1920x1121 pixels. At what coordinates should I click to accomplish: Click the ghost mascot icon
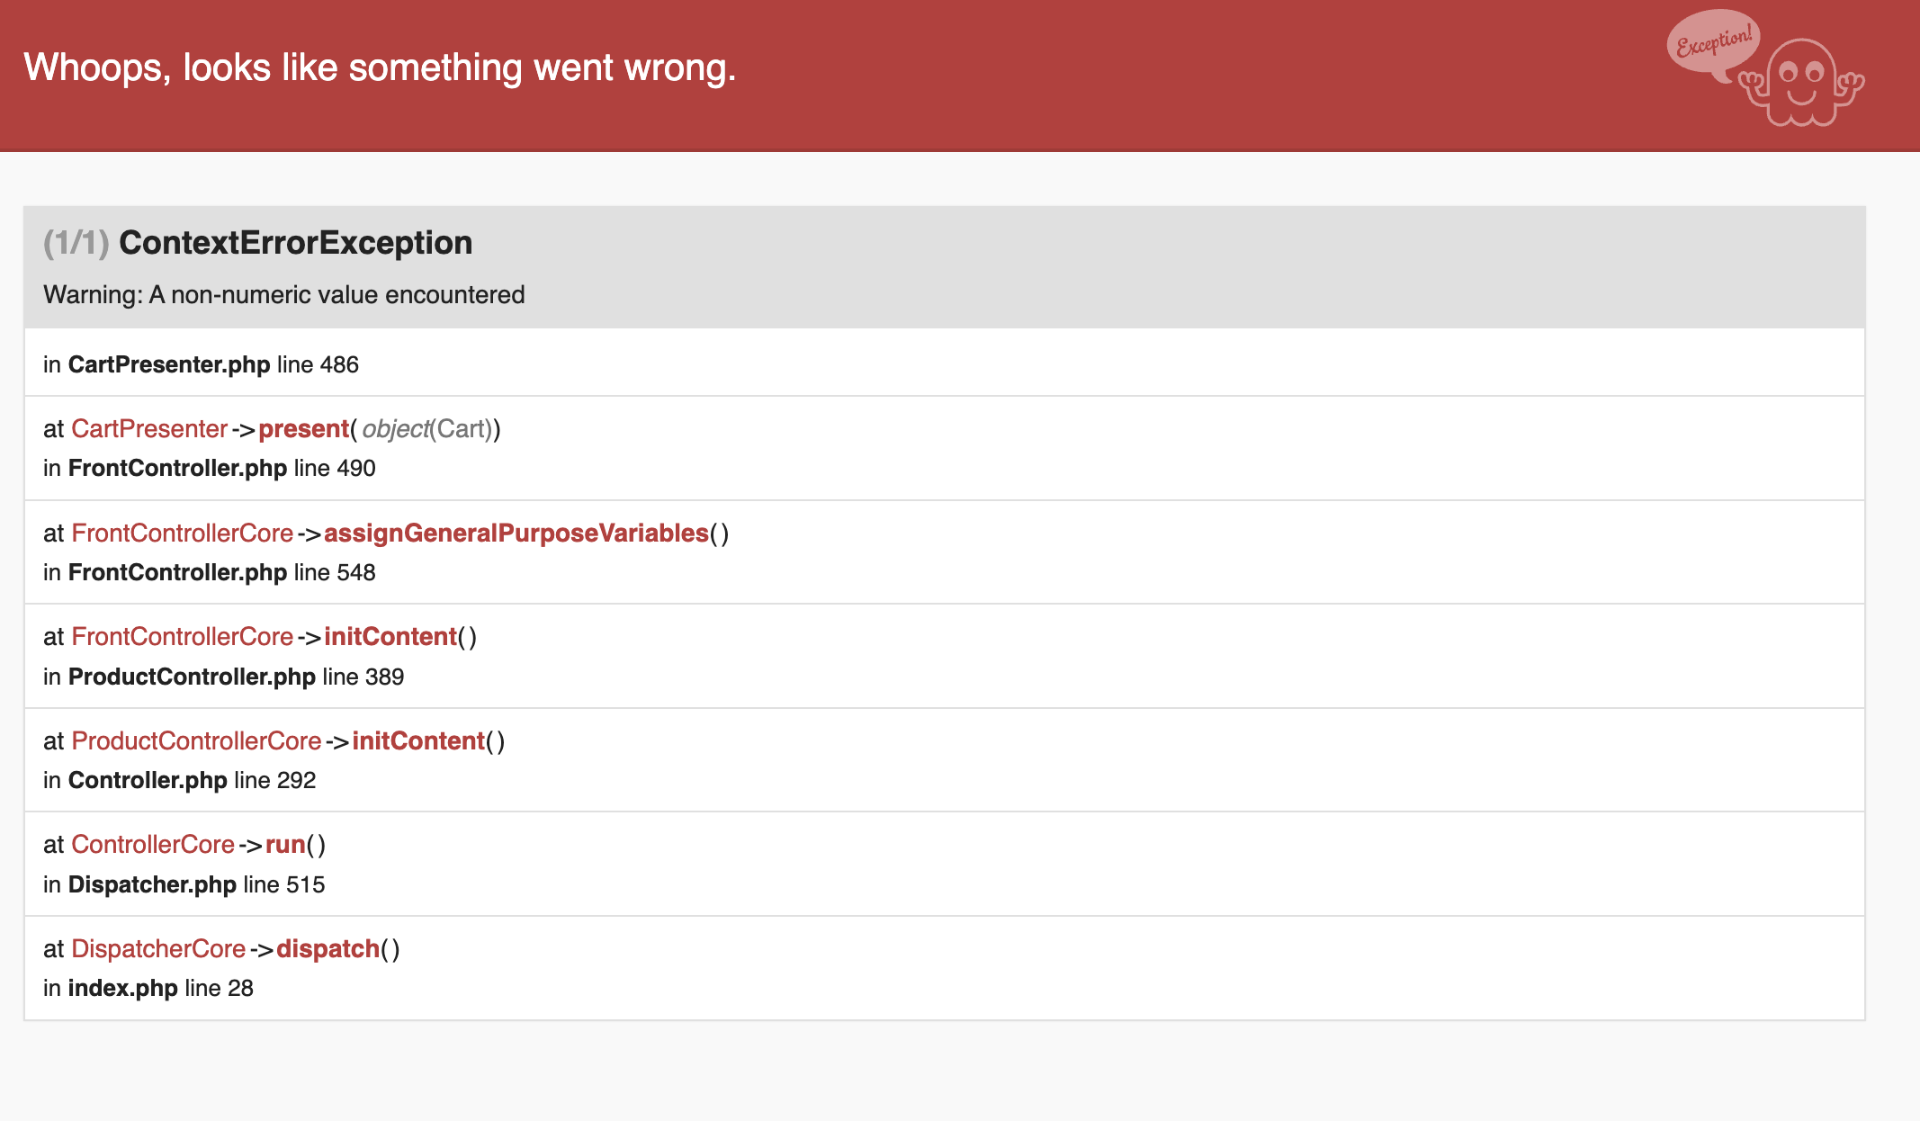tap(1802, 84)
